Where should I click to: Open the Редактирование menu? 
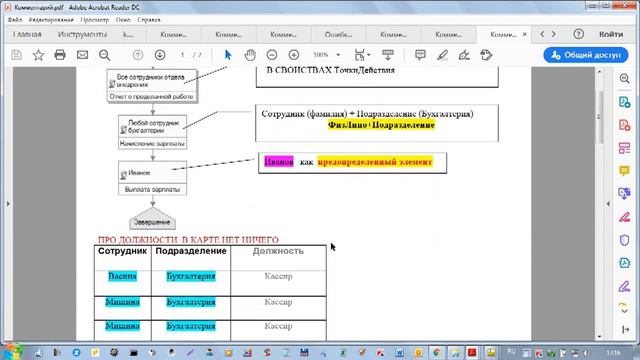[51, 20]
